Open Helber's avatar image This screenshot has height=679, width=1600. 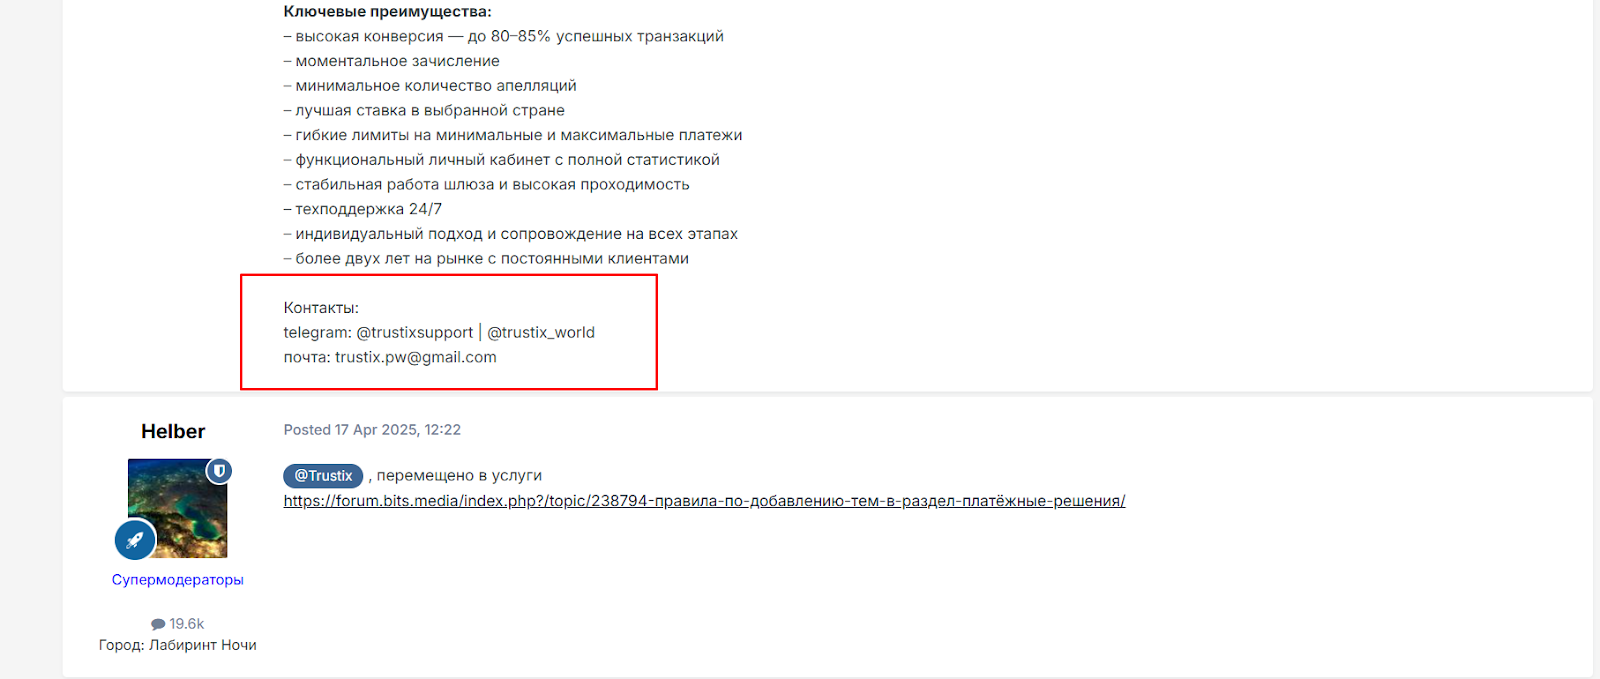177,508
